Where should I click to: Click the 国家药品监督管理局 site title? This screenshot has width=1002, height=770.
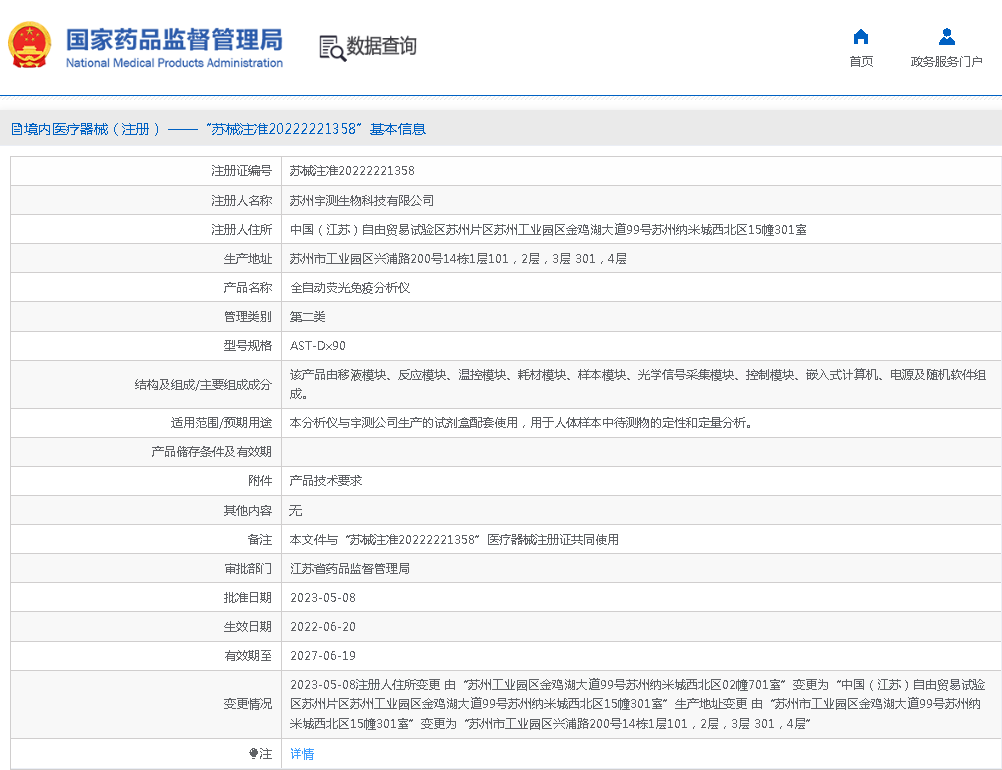[x=174, y=39]
